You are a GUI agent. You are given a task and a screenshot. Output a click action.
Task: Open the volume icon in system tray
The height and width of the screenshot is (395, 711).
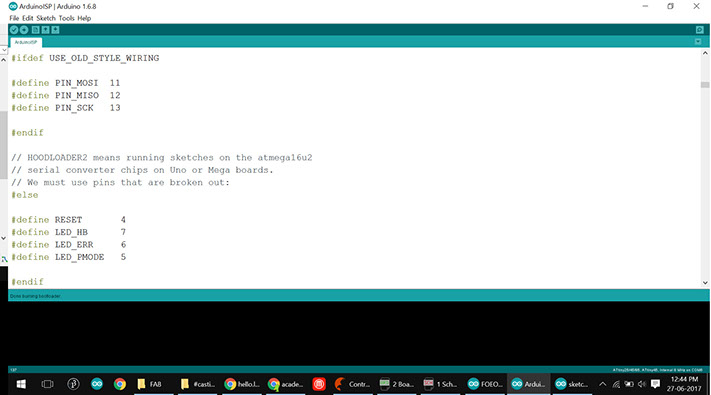[x=642, y=384]
